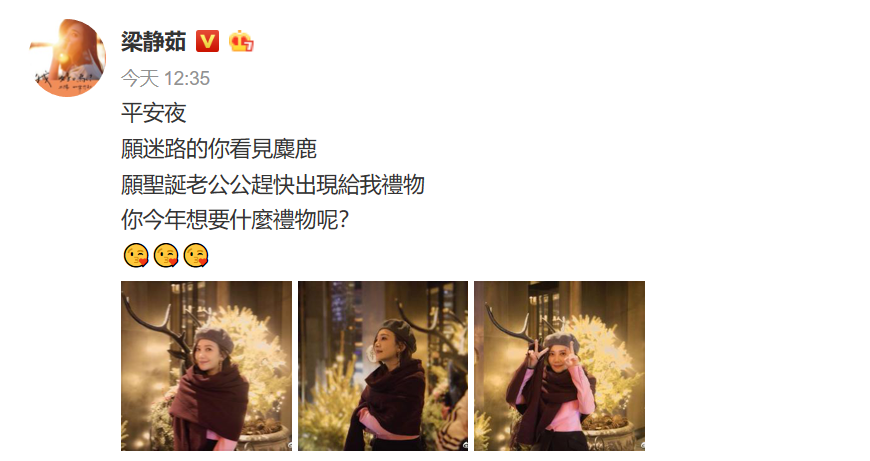Click the first kissing-face emoji
Image resolution: width=870 pixels, height=461 pixels.
(136, 256)
